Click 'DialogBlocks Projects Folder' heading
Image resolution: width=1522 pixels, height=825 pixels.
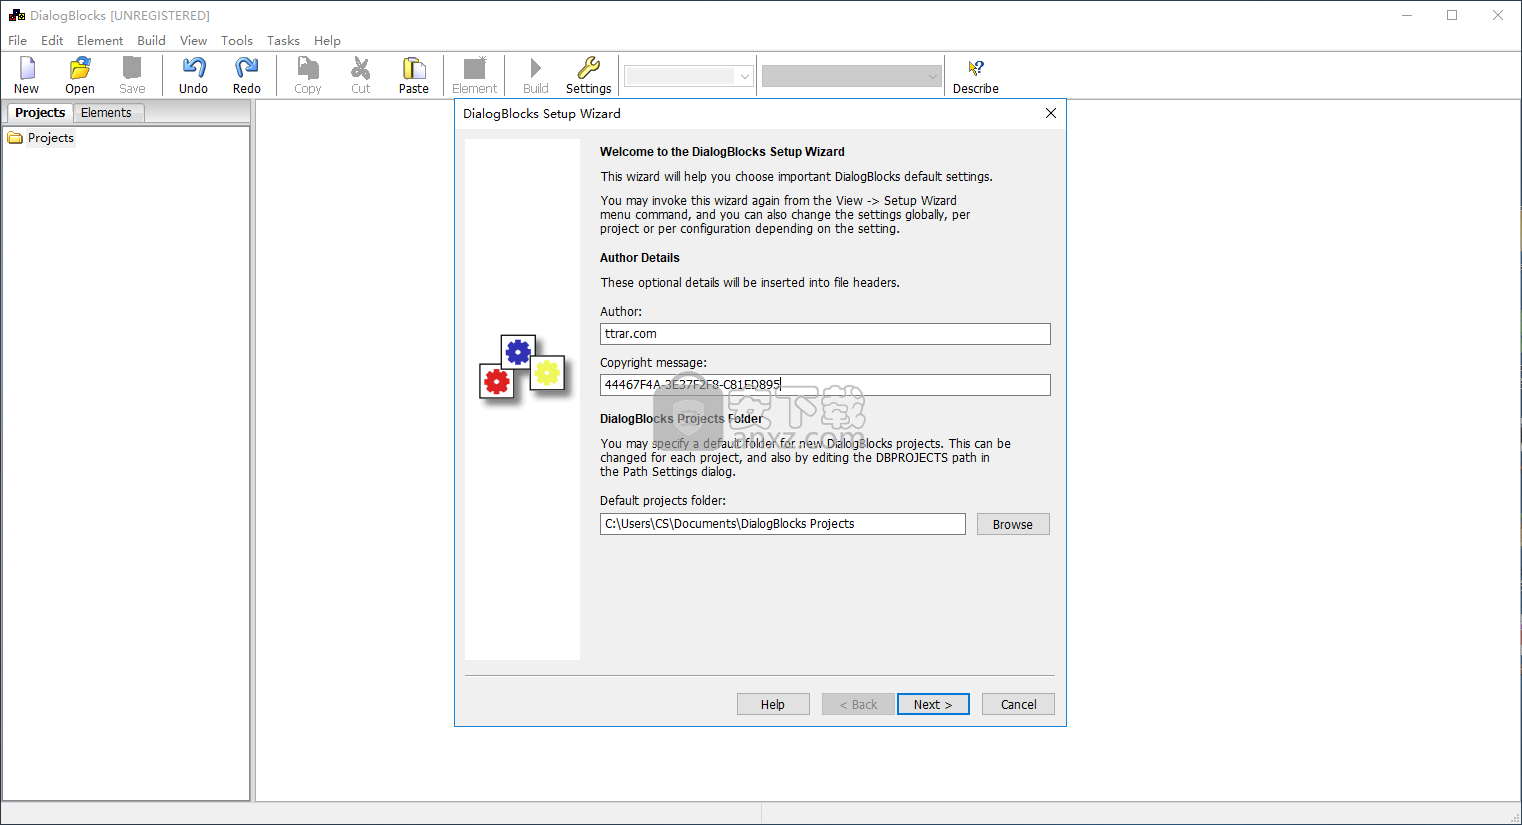[681, 419]
